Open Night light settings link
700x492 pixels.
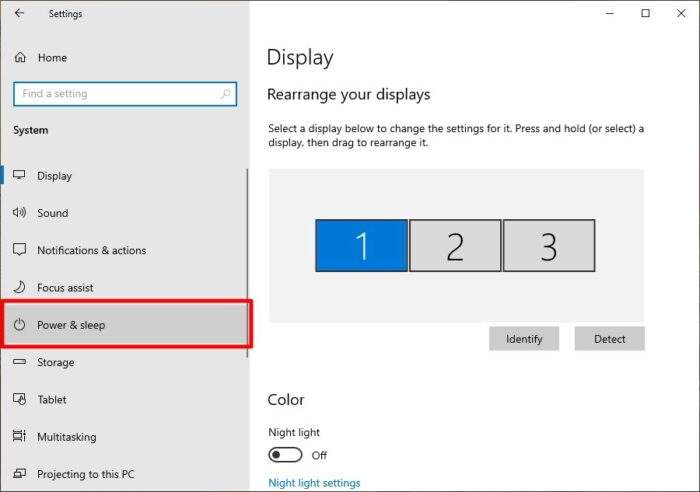pyautogui.click(x=314, y=483)
